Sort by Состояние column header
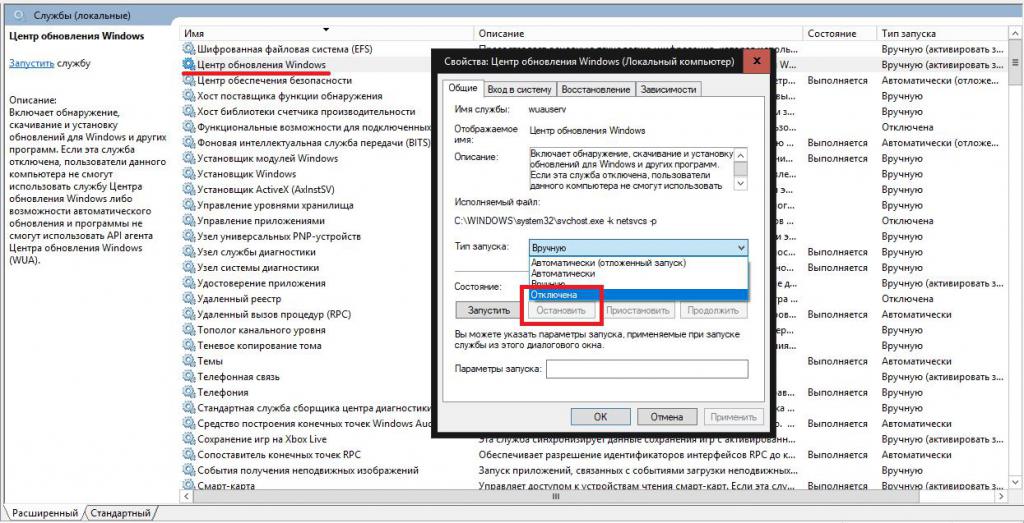The height and width of the screenshot is (523, 1024). pos(840,33)
